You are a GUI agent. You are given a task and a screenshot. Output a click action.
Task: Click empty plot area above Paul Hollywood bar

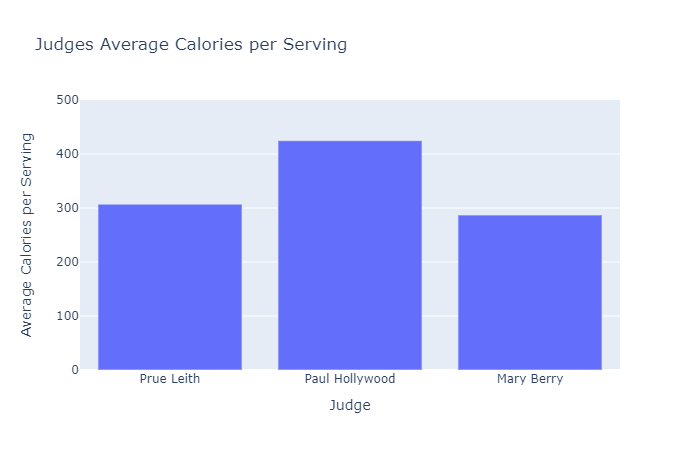coord(350,120)
